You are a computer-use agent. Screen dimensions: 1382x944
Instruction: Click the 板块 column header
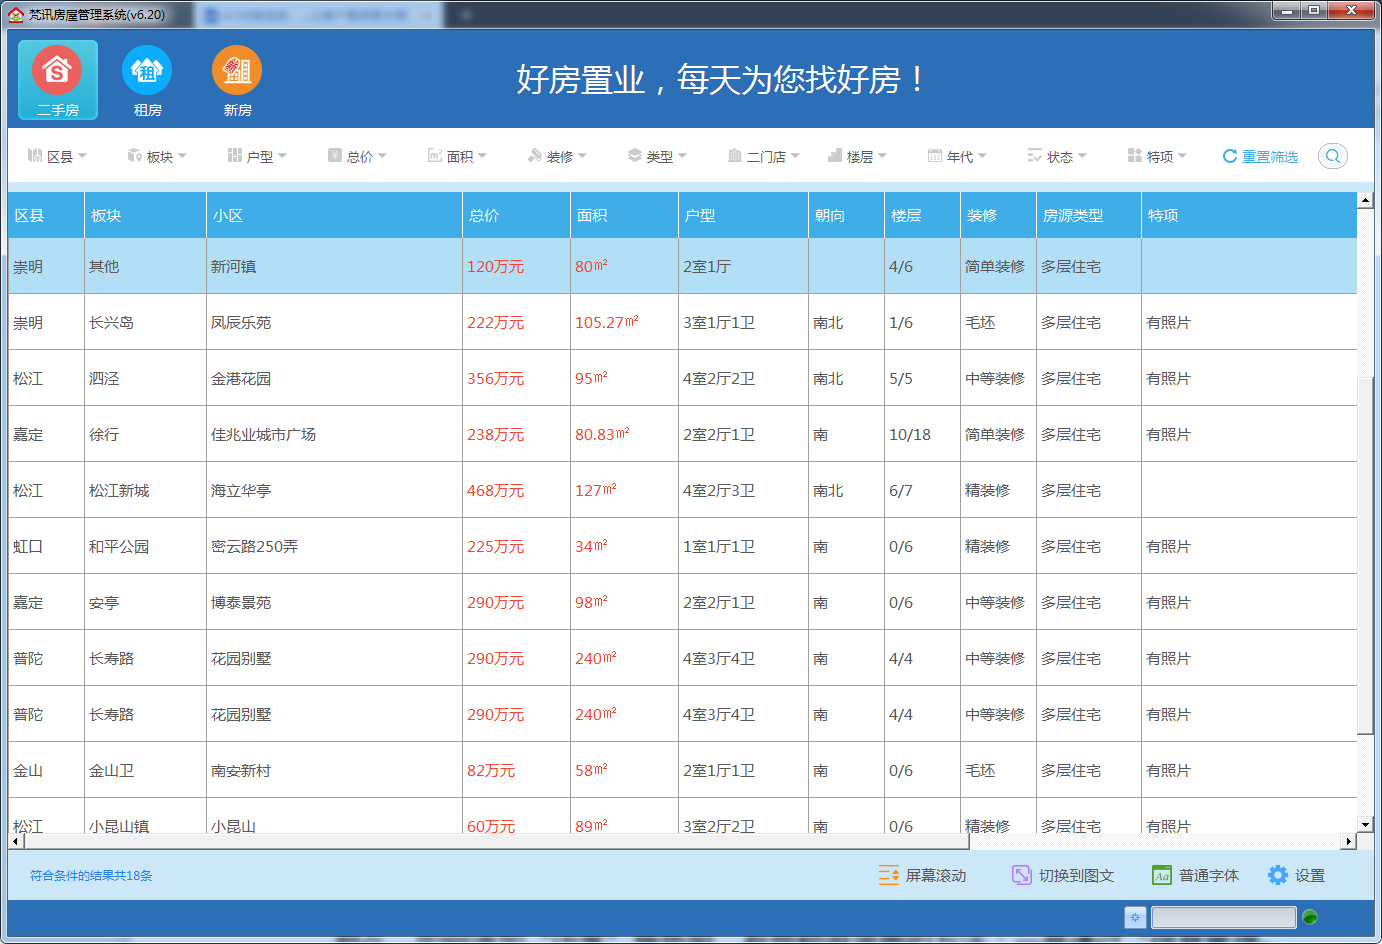(x=145, y=215)
